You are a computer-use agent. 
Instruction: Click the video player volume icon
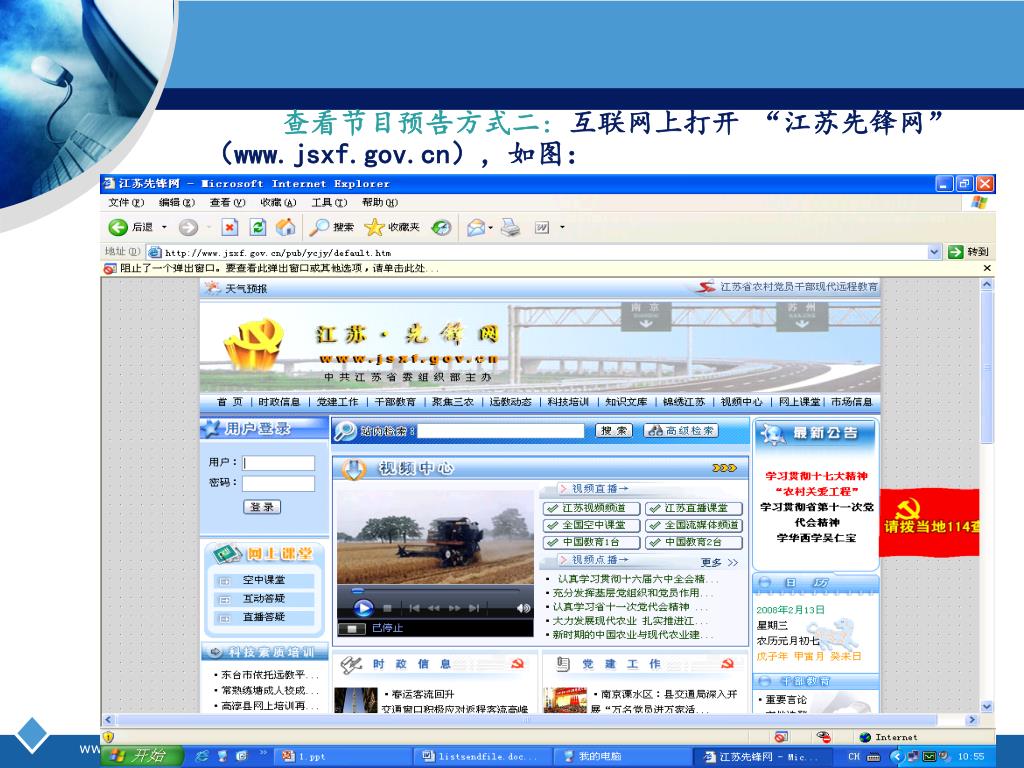point(523,608)
